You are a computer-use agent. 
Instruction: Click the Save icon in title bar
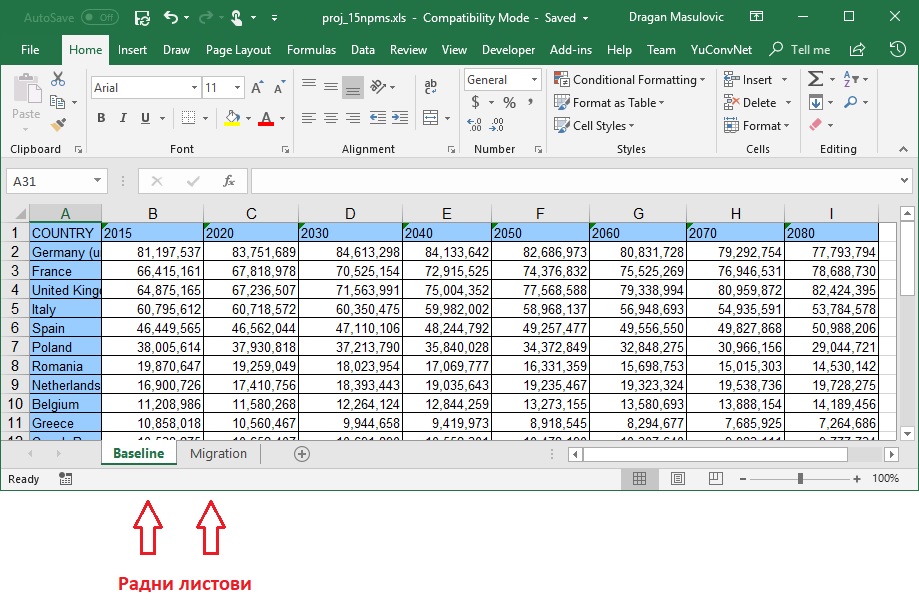(142, 18)
